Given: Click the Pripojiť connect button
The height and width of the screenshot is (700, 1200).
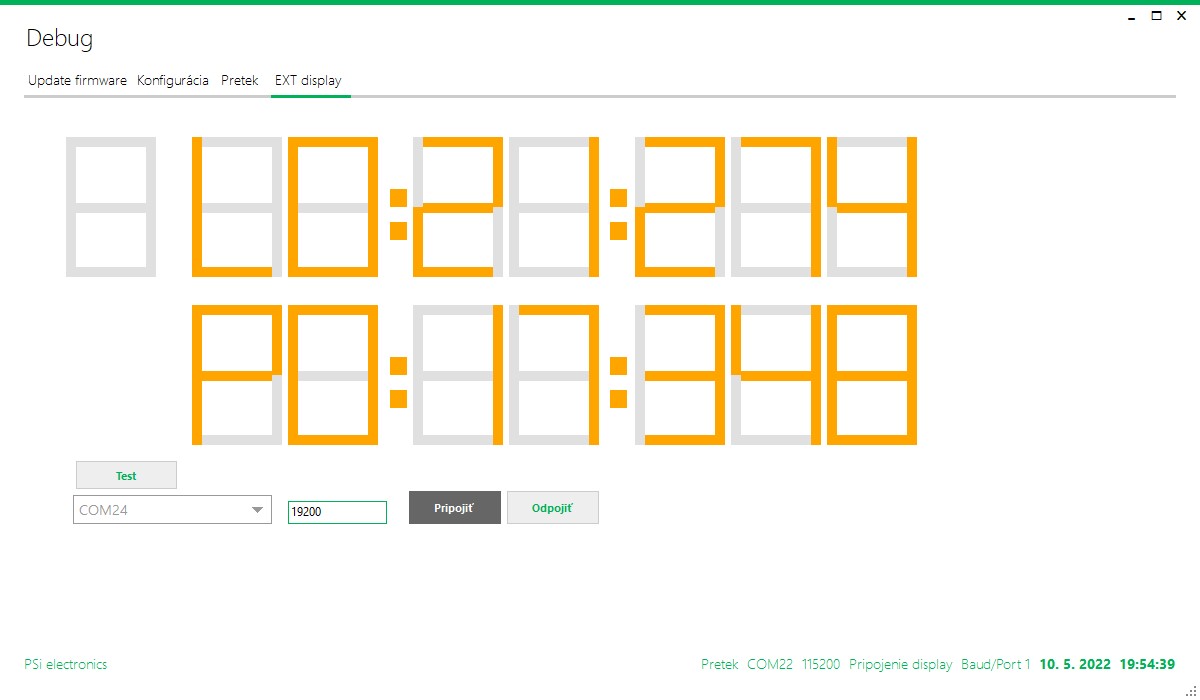Looking at the screenshot, I should 454,508.
